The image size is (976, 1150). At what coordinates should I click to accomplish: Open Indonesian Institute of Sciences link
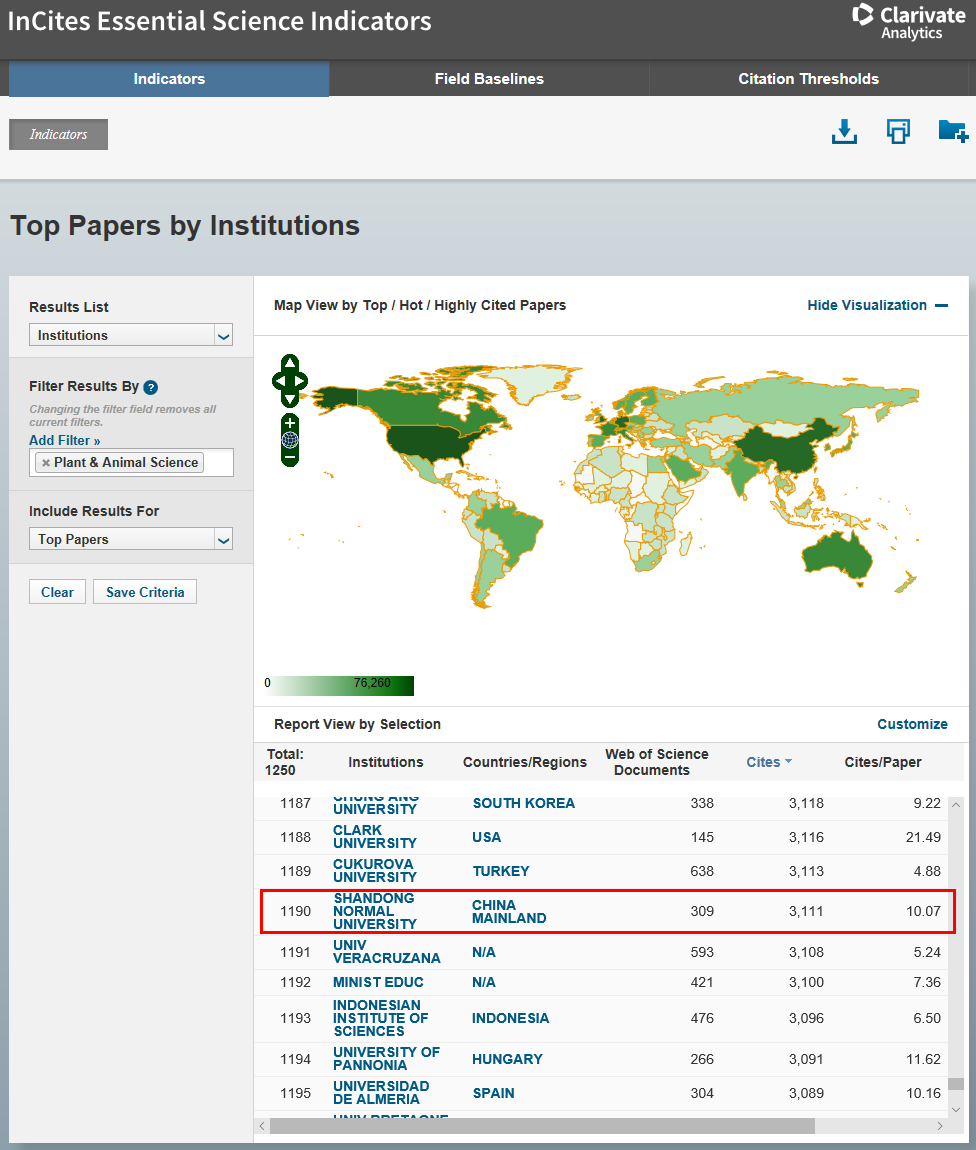pos(380,1018)
